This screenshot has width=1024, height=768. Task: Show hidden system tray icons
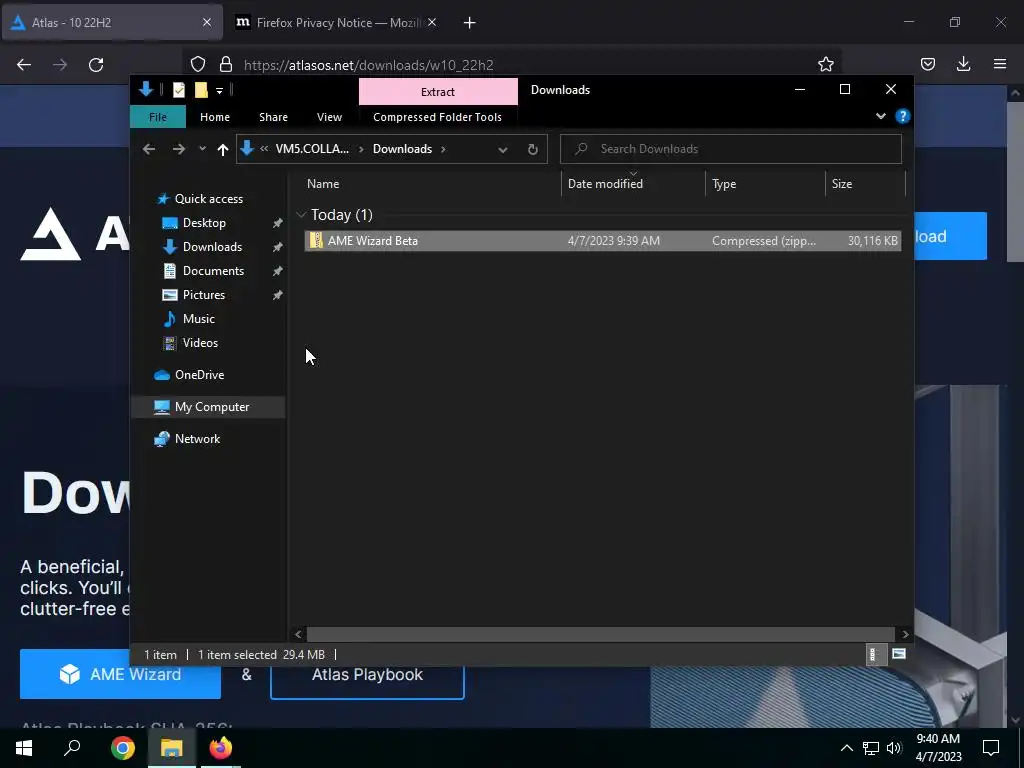click(x=846, y=748)
